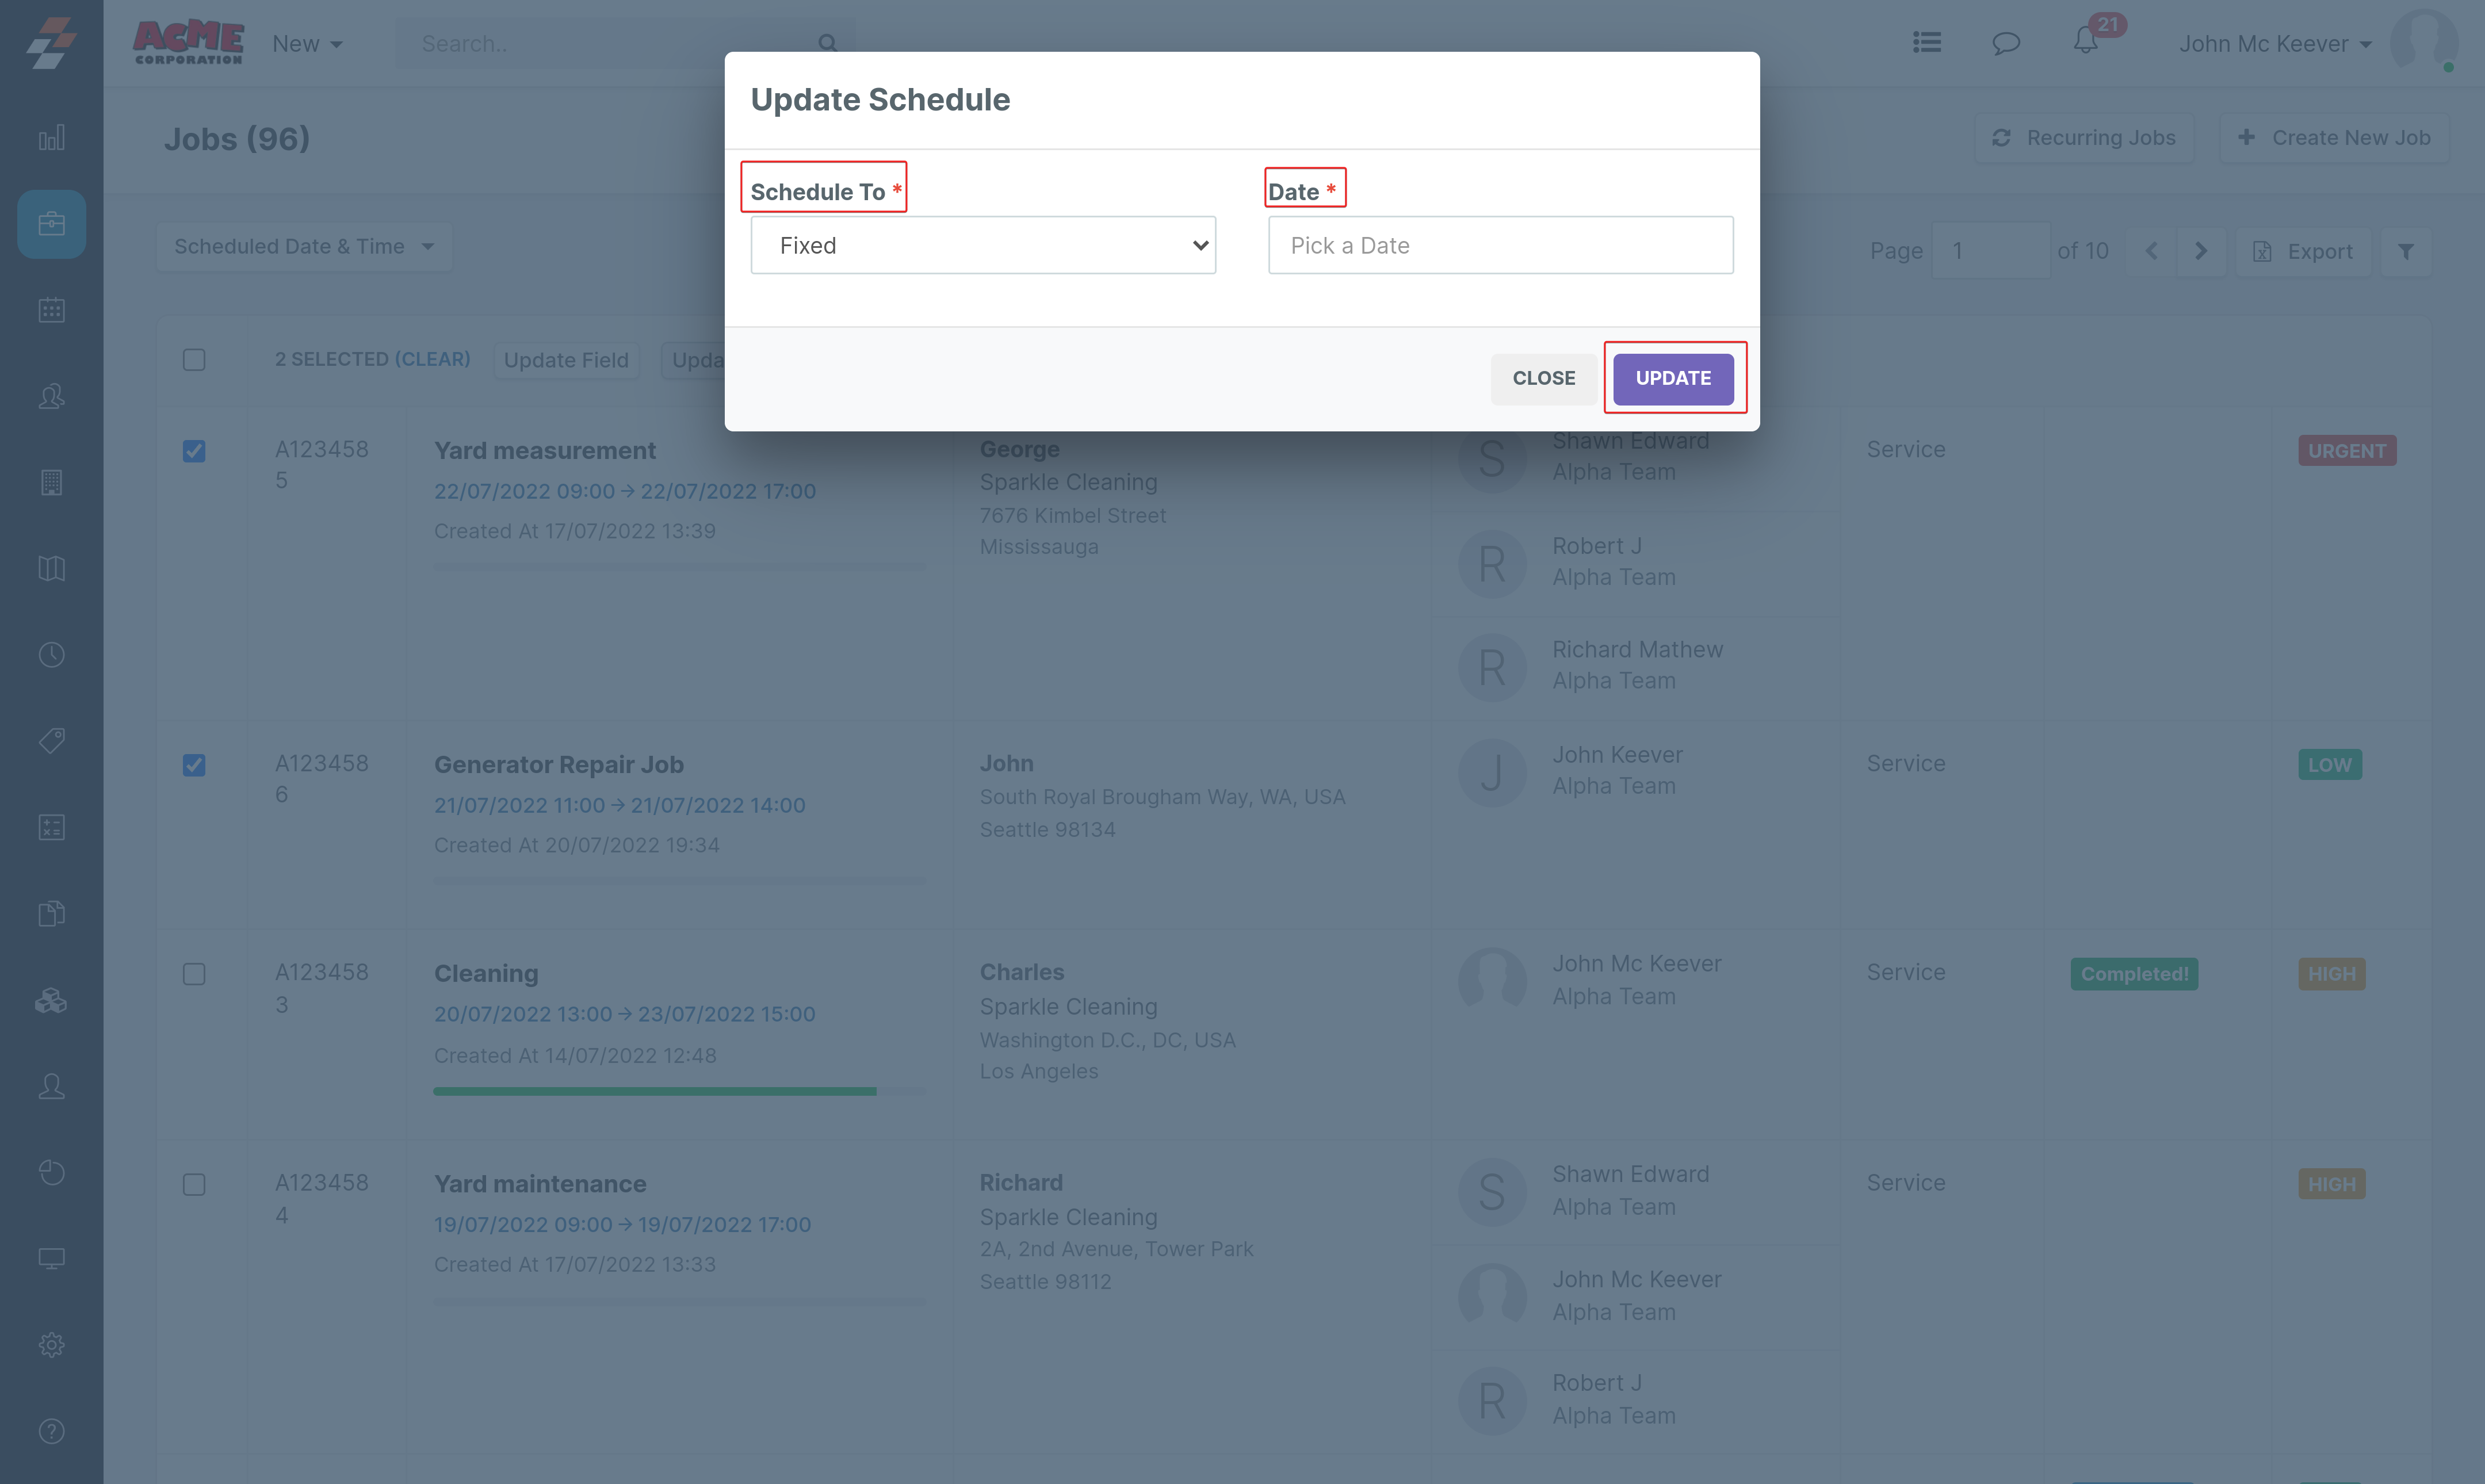
Task: Click the settings gear in sidebar
Action: [x=51, y=1344]
